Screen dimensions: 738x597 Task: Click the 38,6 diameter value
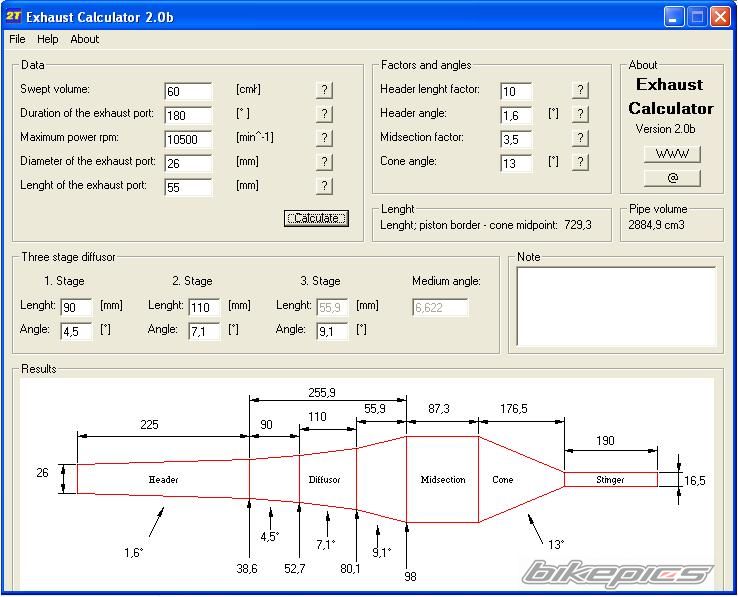247,569
